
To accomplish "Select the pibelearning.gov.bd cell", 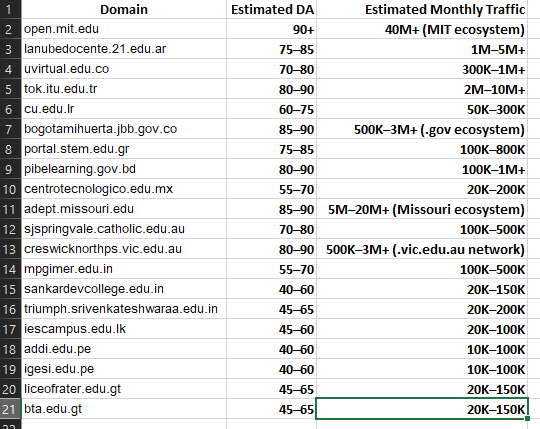I will click(x=124, y=169).
